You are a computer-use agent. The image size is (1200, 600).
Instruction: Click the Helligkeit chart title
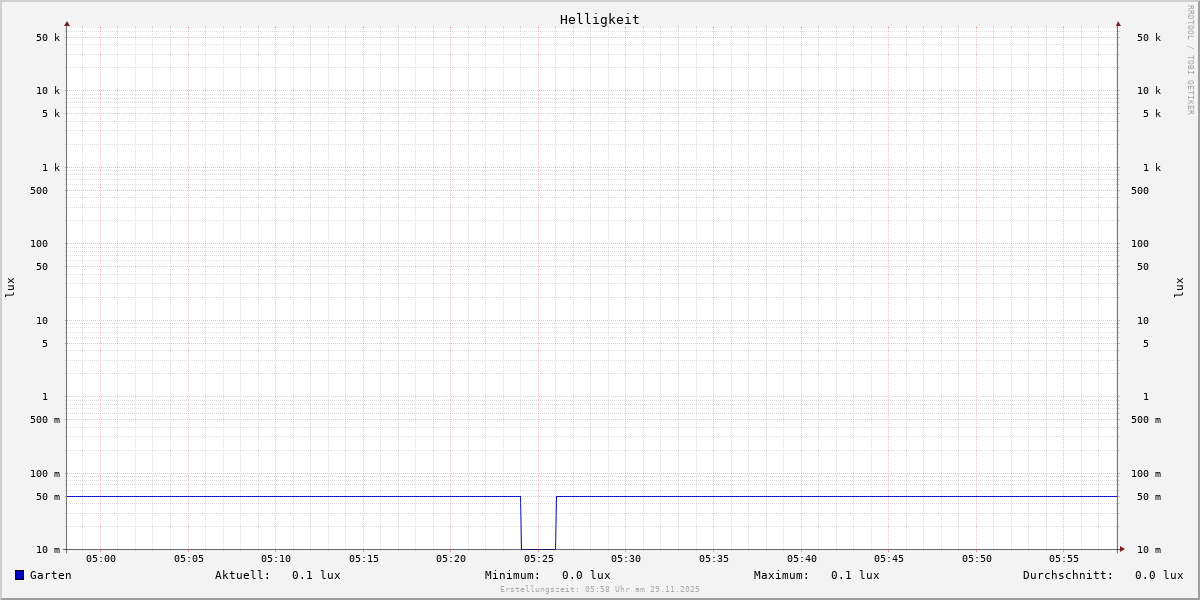[x=599, y=19]
